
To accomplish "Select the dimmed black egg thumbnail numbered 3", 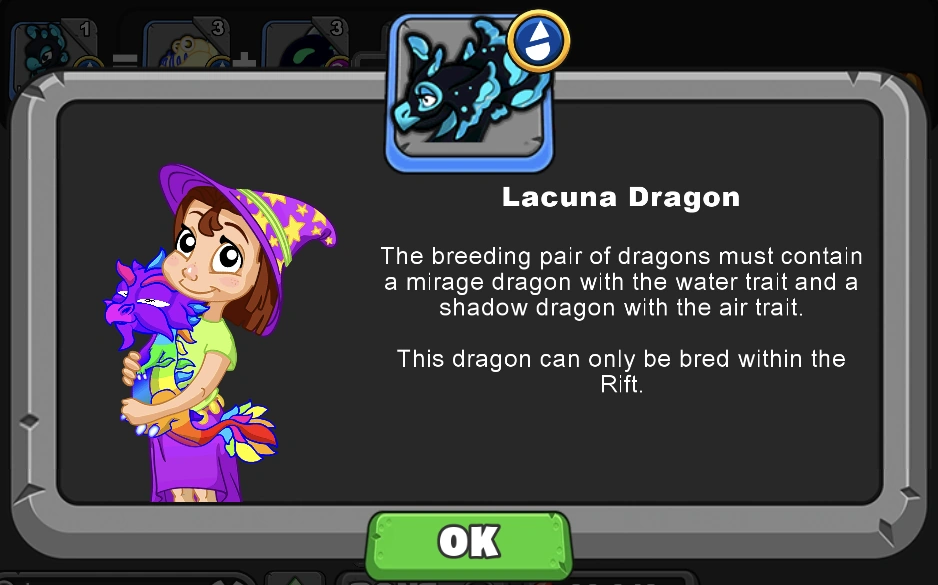I will click(x=305, y=48).
